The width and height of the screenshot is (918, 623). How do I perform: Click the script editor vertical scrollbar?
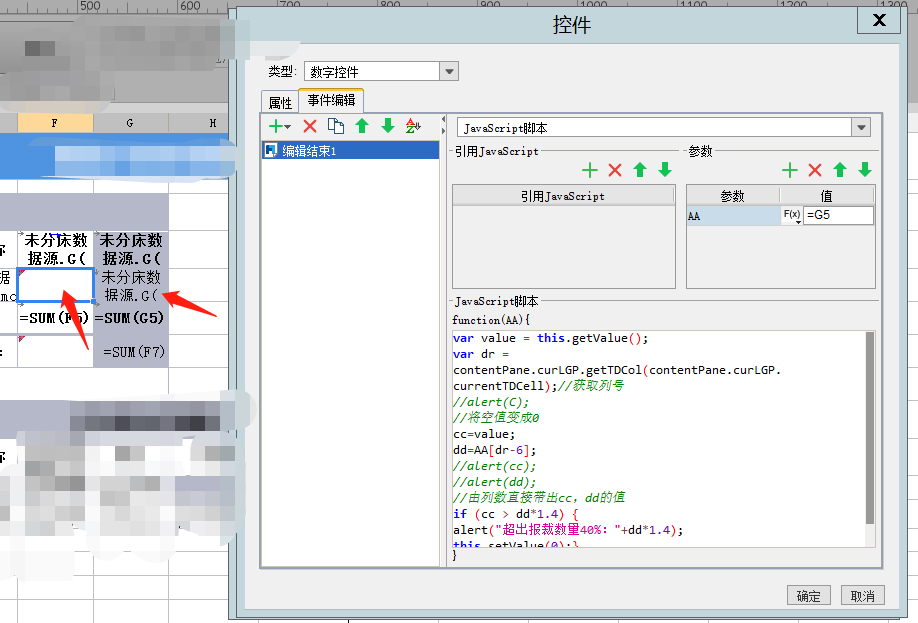pos(870,430)
